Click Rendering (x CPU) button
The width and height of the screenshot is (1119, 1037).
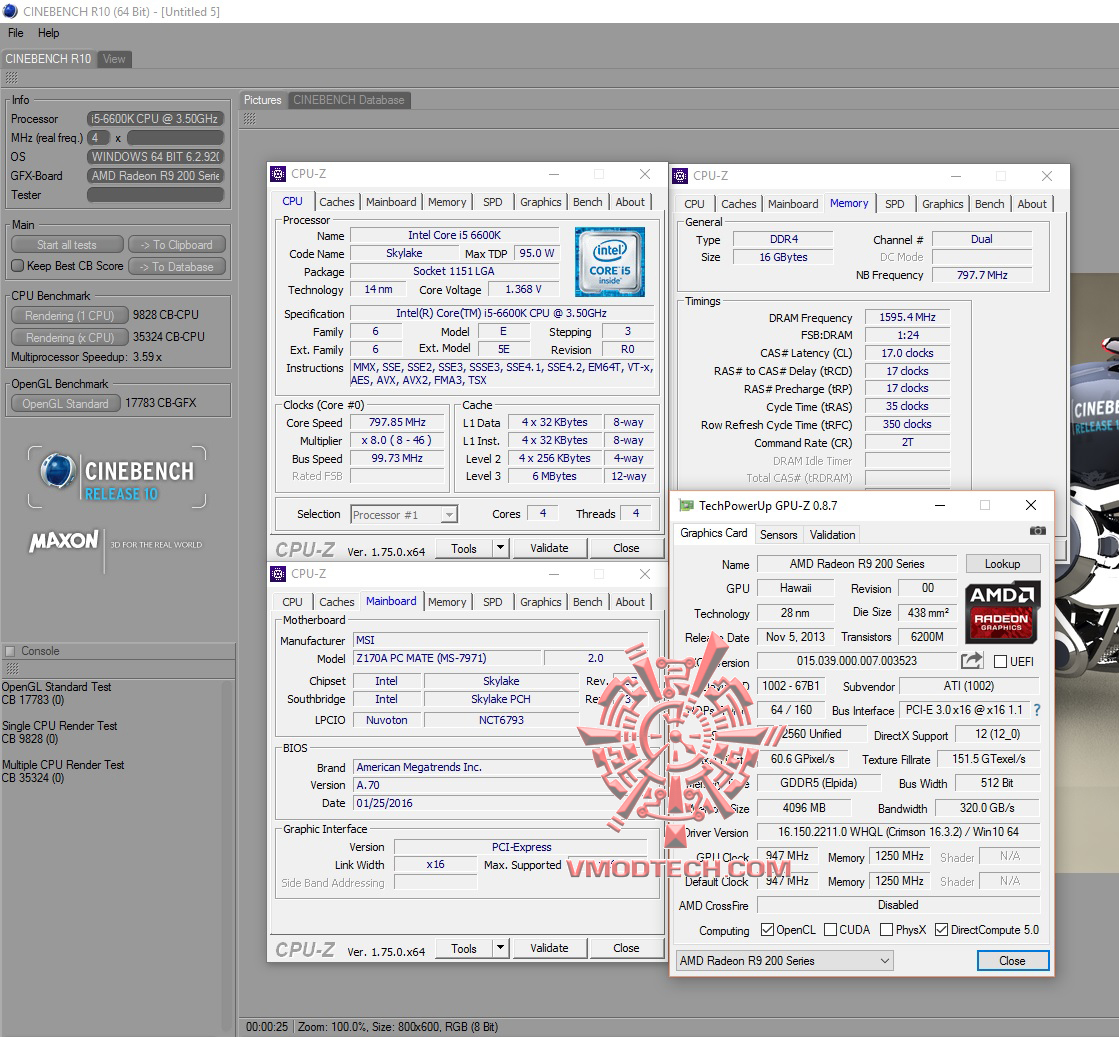(69, 337)
